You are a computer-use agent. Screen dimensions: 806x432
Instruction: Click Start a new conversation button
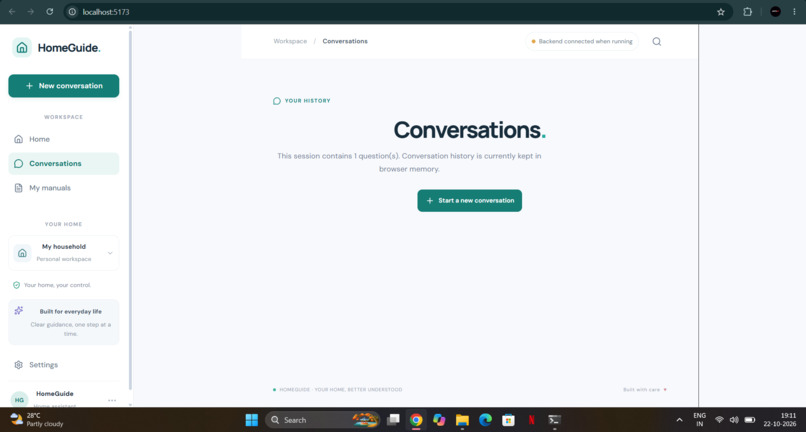tap(469, 201)
